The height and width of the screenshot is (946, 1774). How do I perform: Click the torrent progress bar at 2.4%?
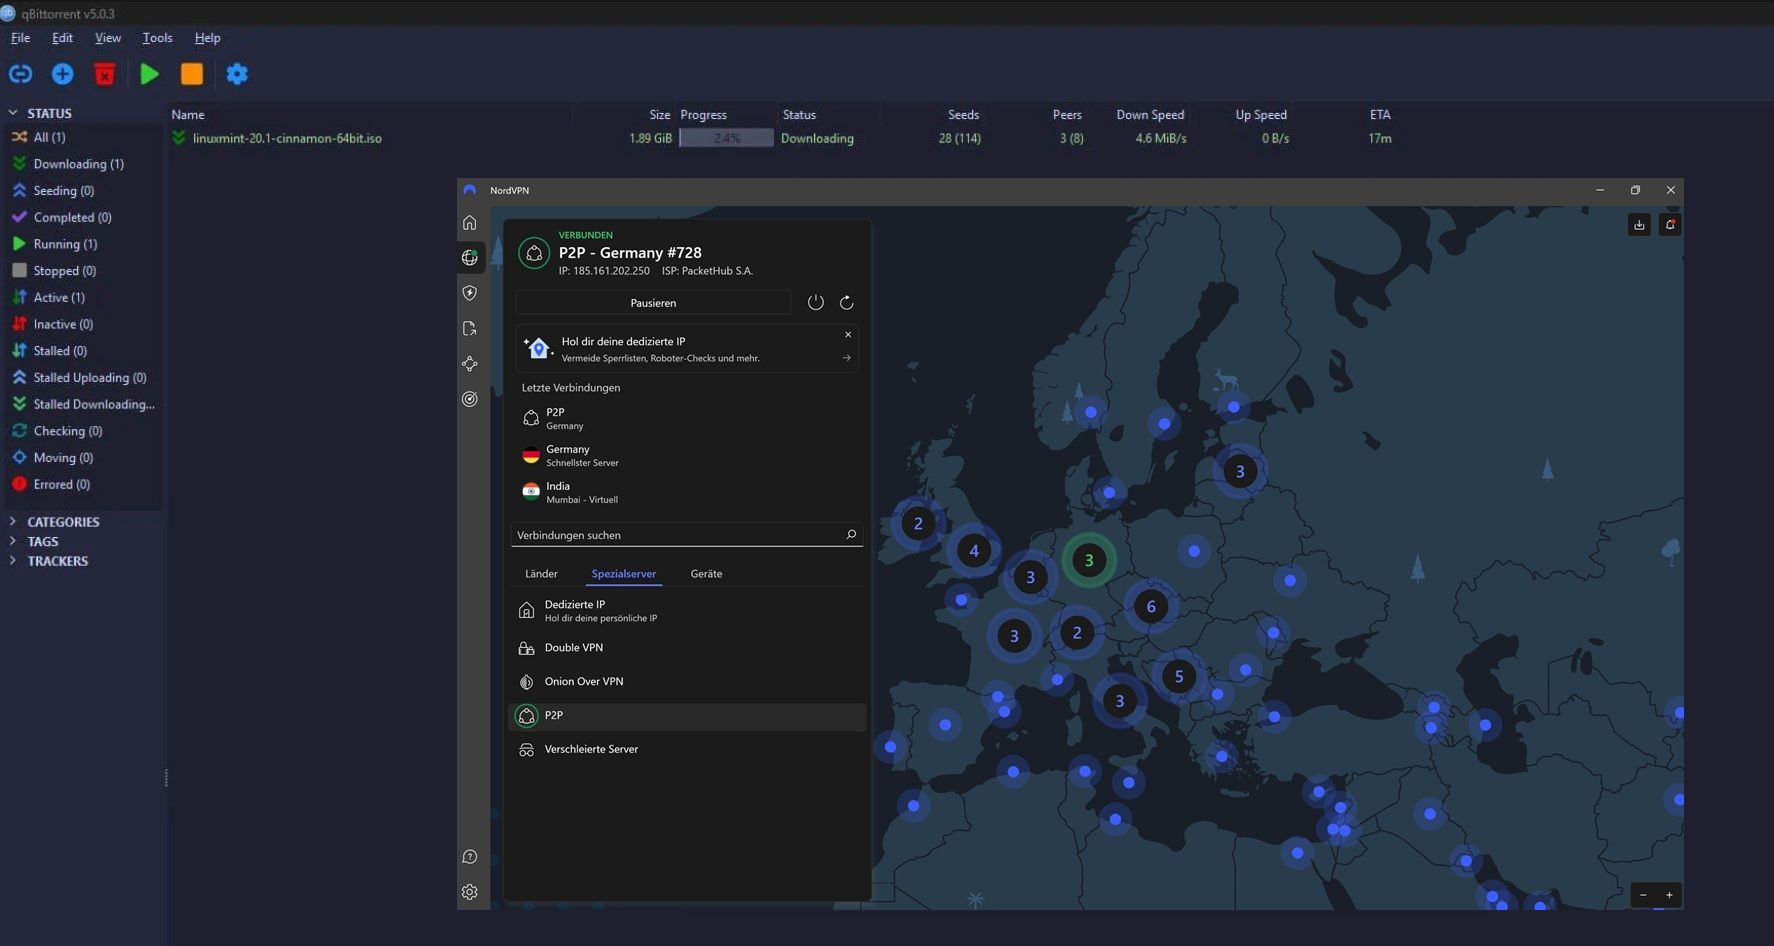point(726,139)
